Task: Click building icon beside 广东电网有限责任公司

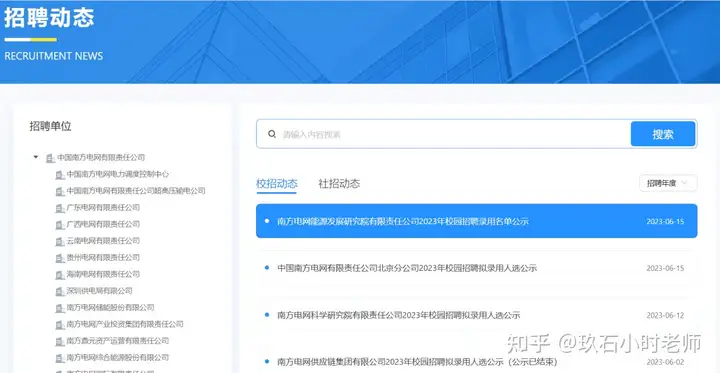Action: point(60,208)
